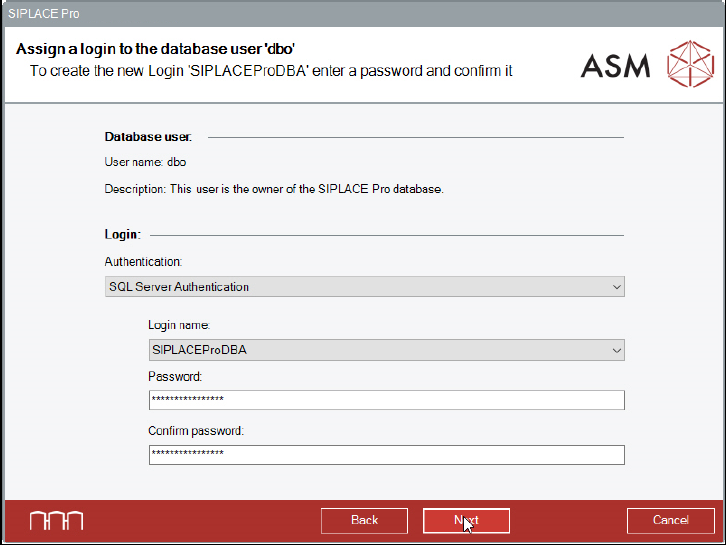Click the Login name dropdown chevron
Image resolution: width=726 pixels, height=545 pixels.
click(616, 350)
